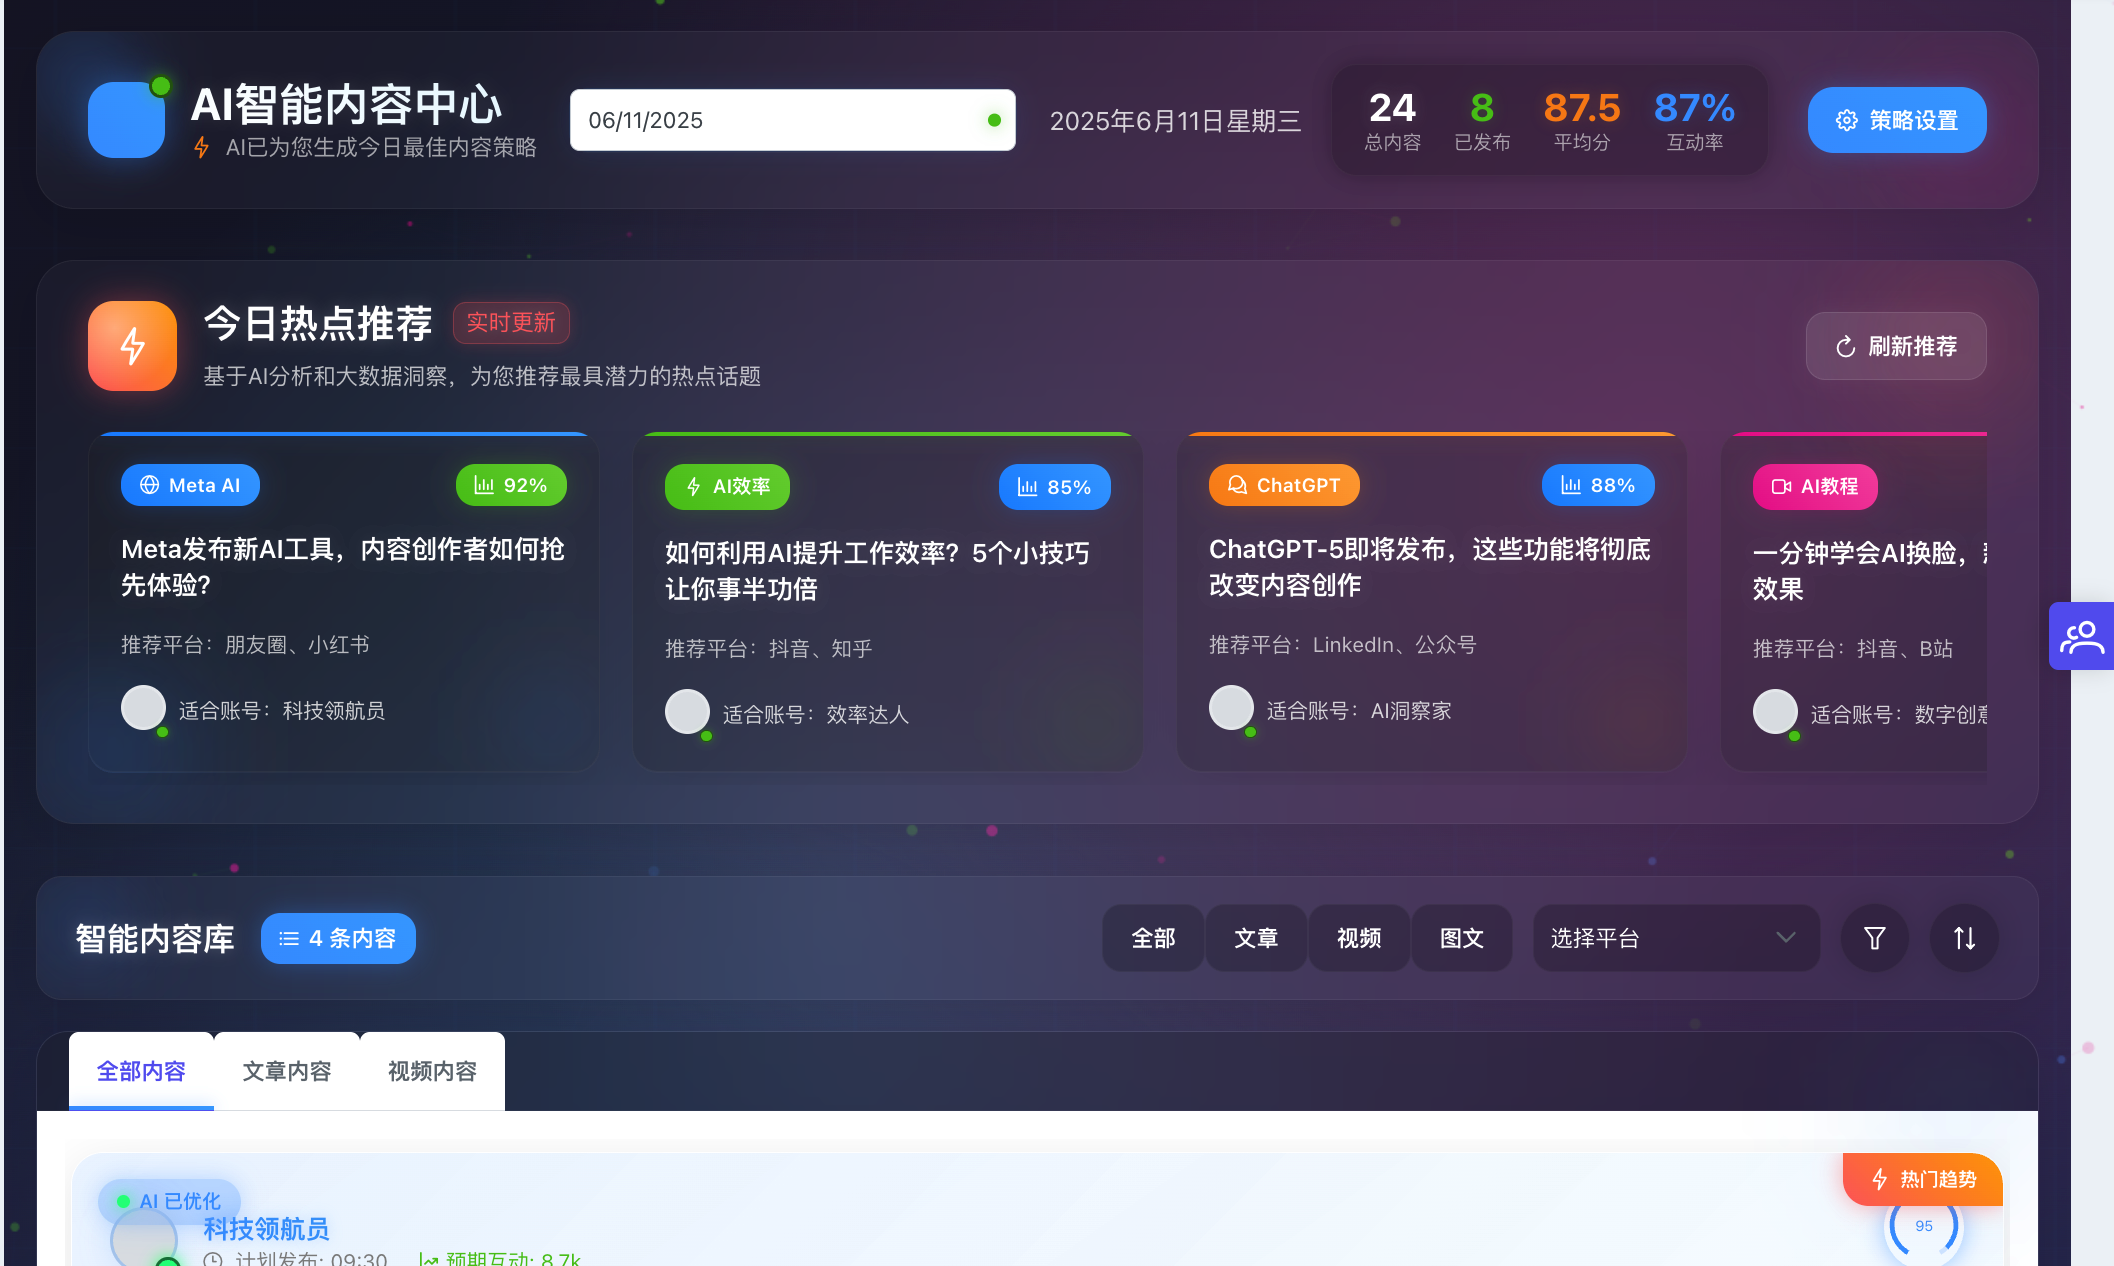Click the orange lightning hot-topics icon
The height and width of the screenshot is (1266, 2114).
[132, 346]
